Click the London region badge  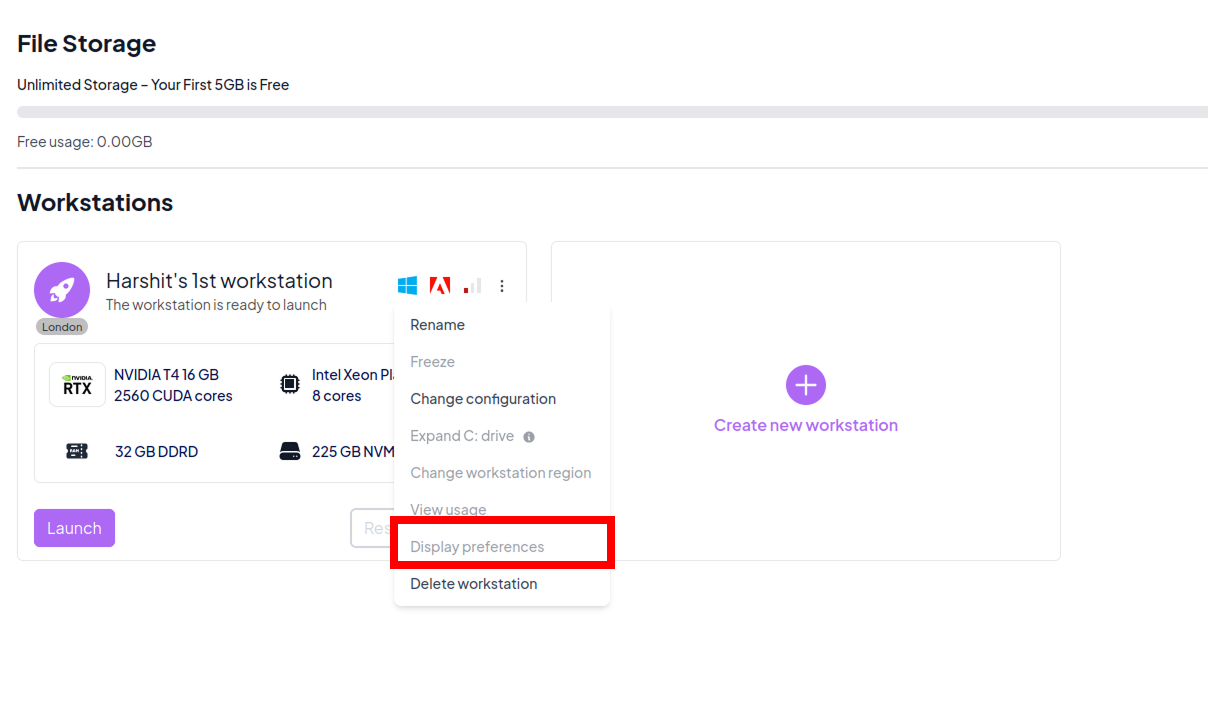tap(62, 327)
